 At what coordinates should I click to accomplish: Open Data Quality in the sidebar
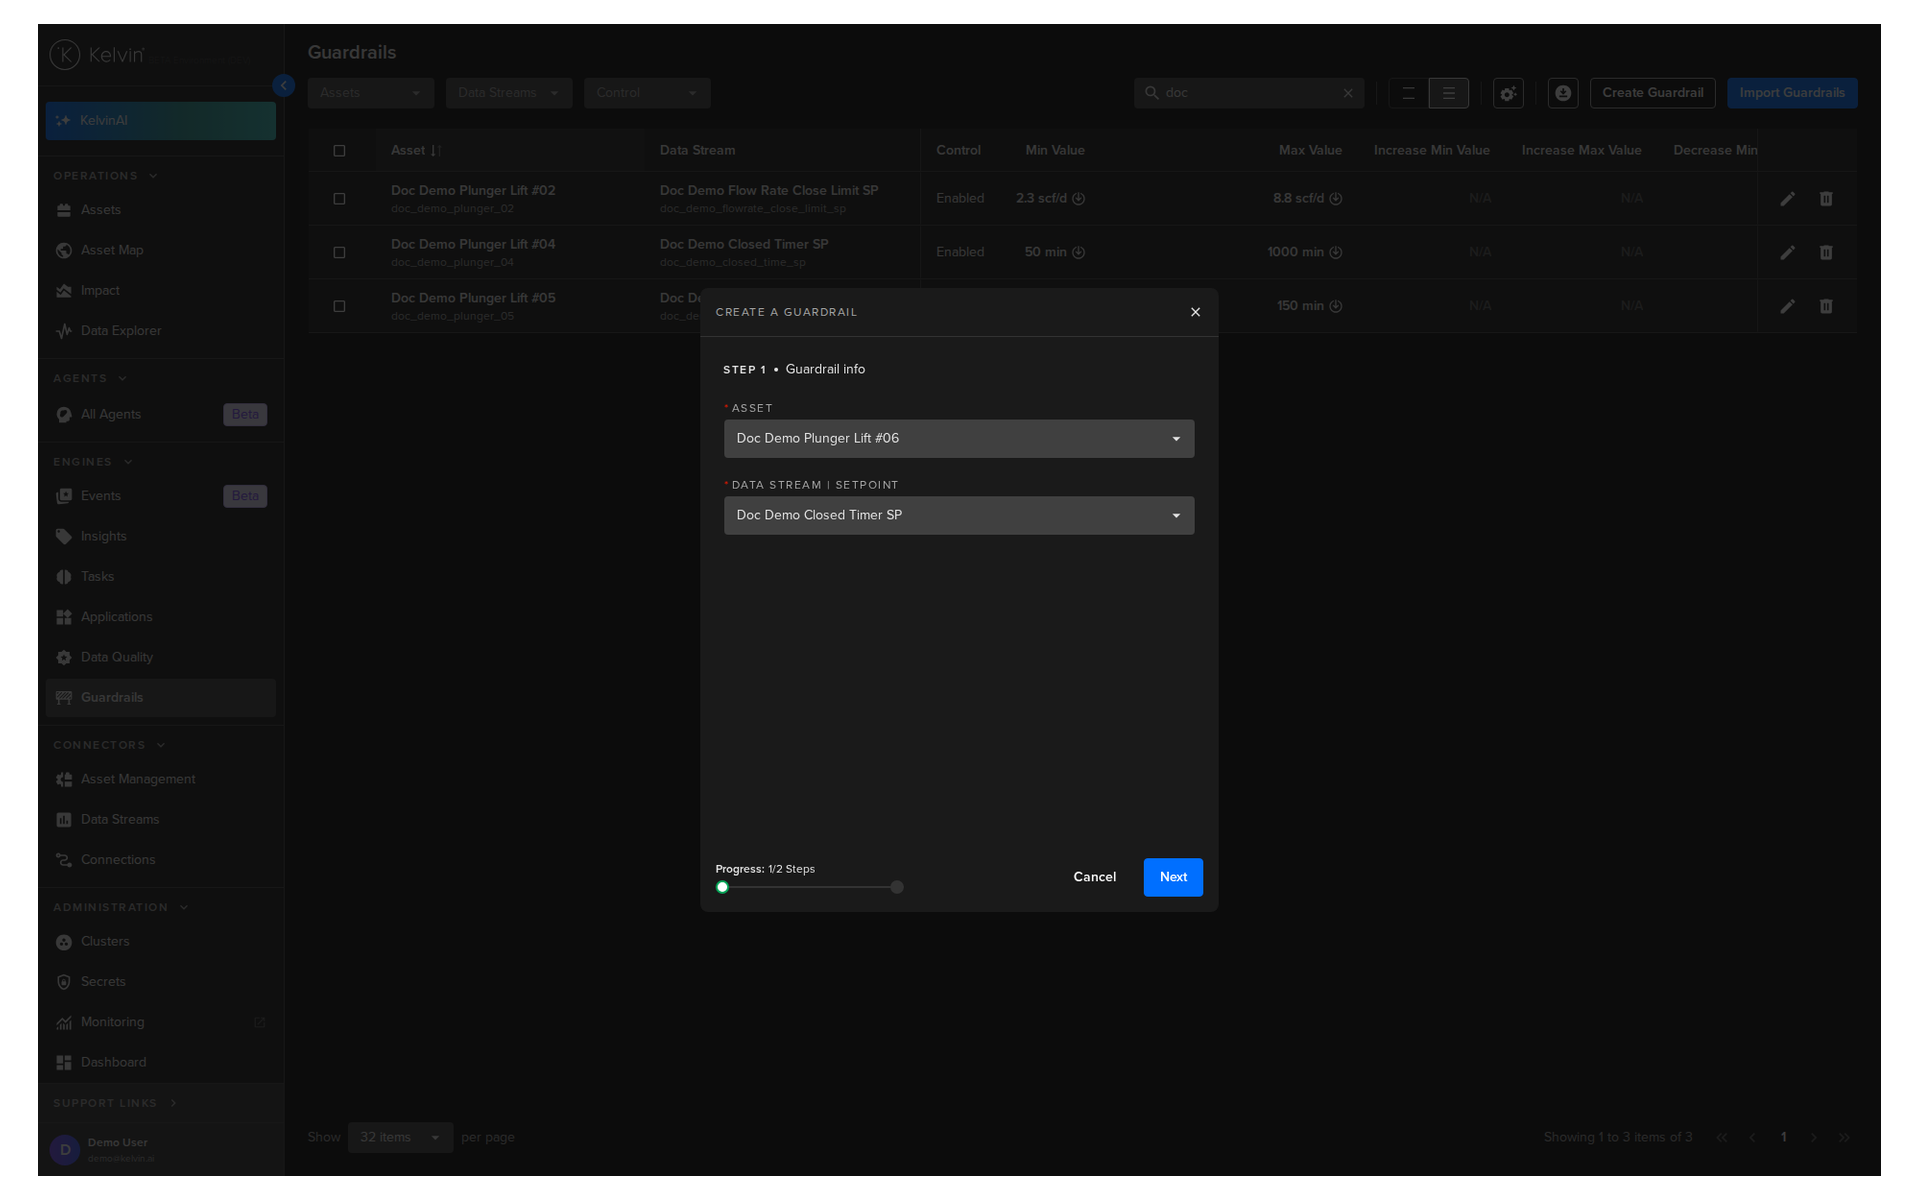(x=160, y=658)
